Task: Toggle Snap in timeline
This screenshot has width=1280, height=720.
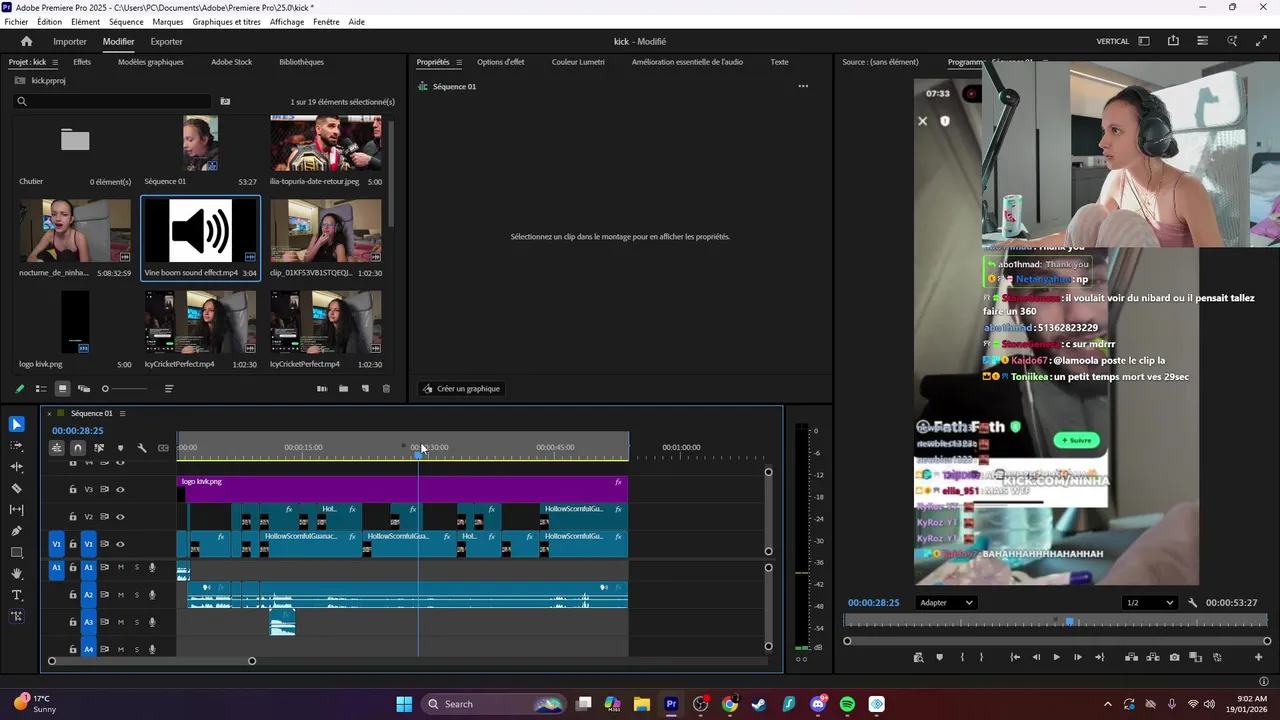Action: pos(77,448)
